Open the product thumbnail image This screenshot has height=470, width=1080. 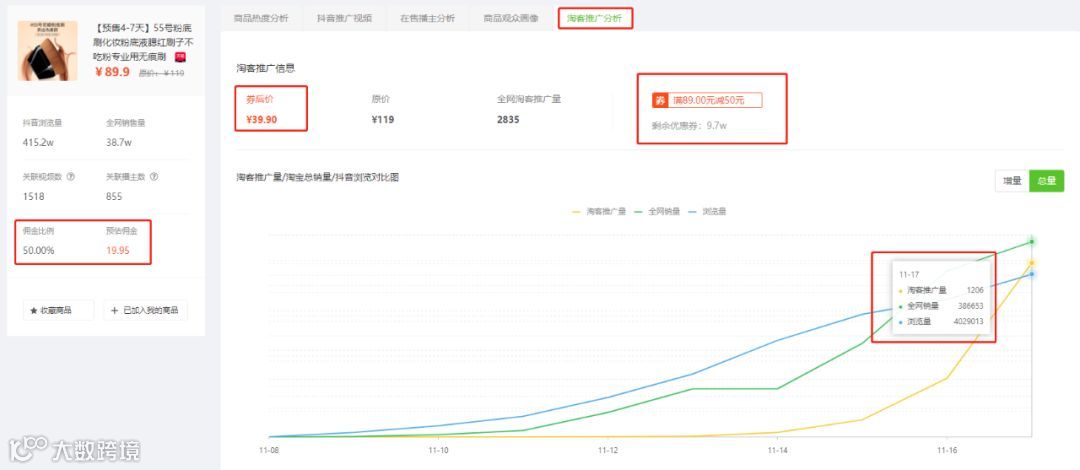click(x=48, y=51)
